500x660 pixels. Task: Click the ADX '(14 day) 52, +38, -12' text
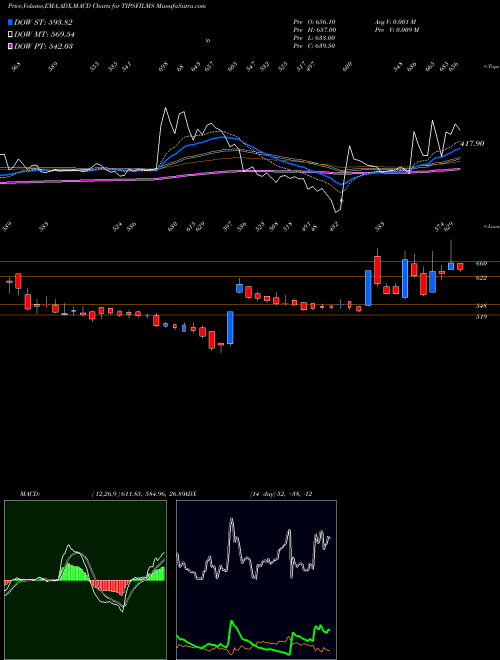pyautogui.click(x=281, y=494)
